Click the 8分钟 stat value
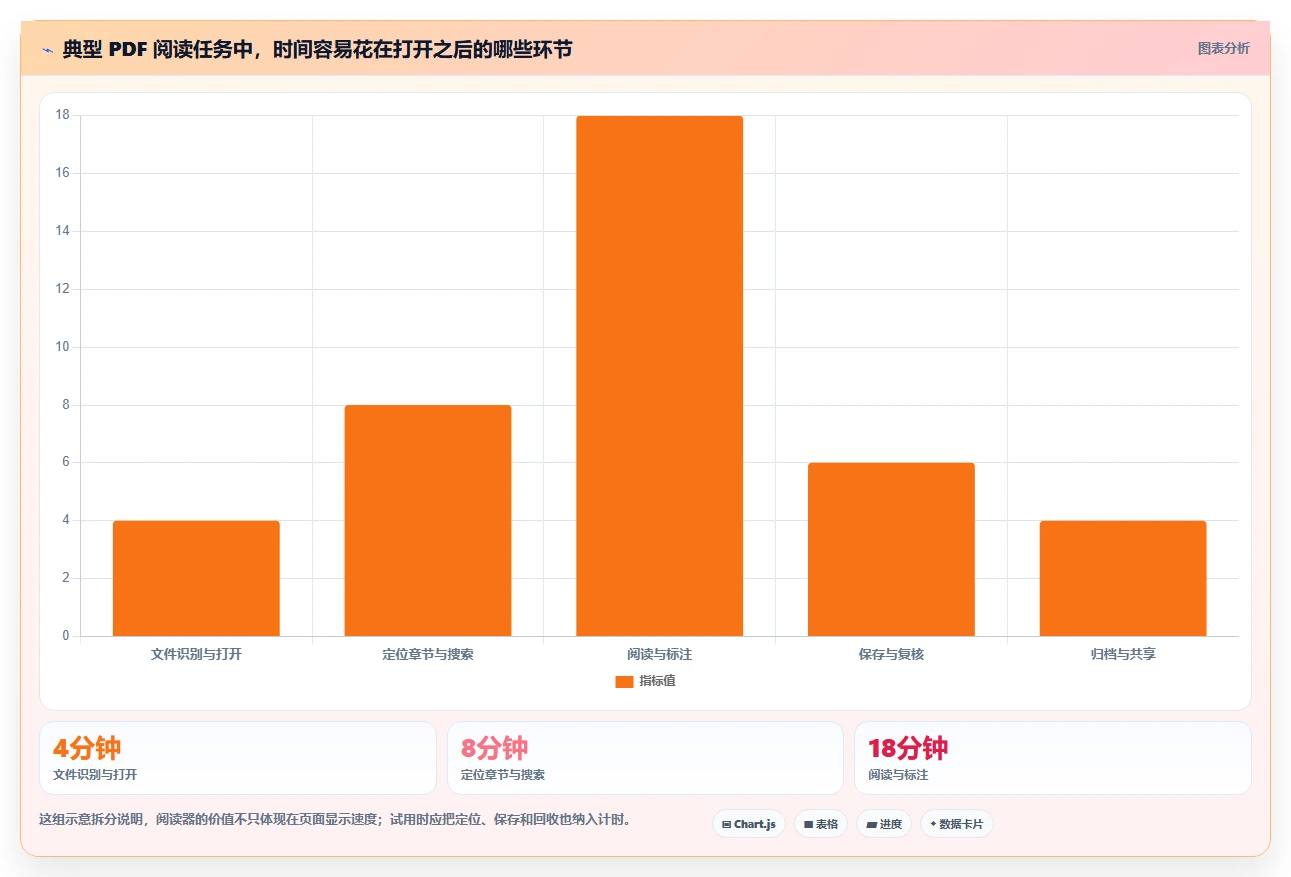The width and height of the screenshot is (1291, 877). click(494, 748)
